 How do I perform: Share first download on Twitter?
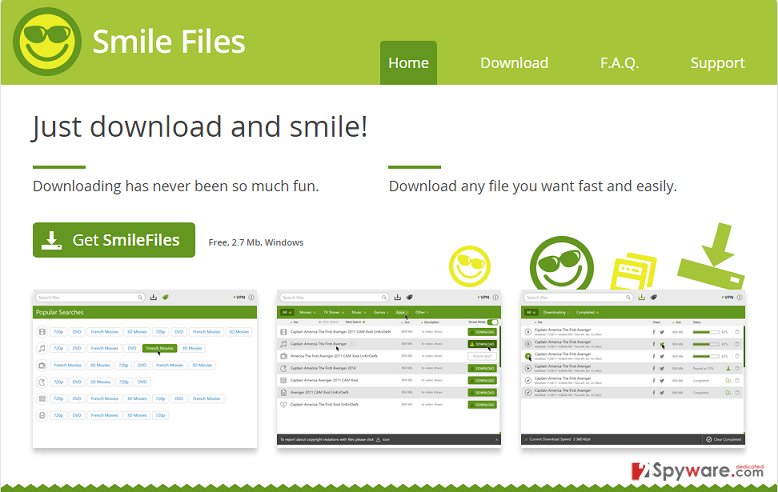click(662, 332)
